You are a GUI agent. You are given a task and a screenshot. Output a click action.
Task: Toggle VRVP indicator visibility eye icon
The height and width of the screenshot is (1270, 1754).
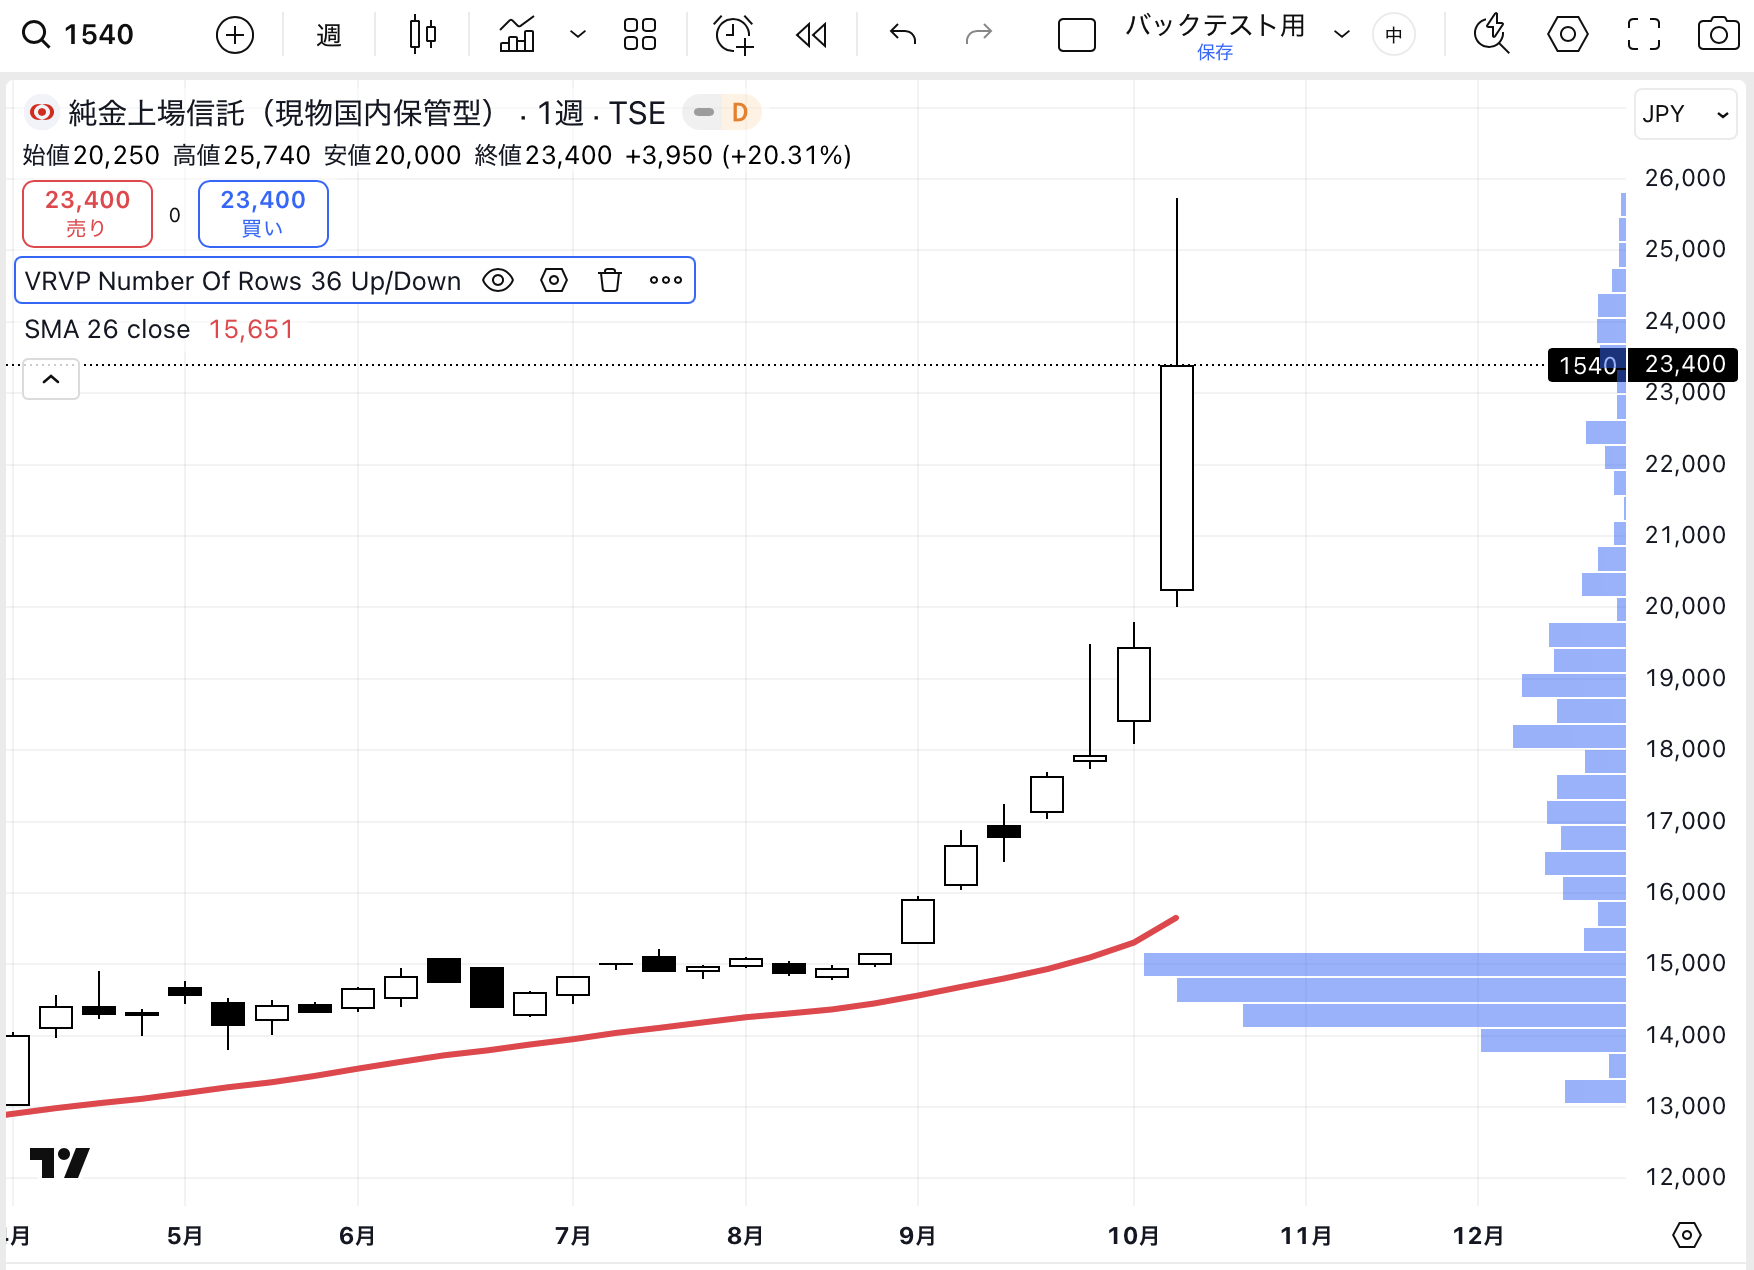tap(498, 281)
